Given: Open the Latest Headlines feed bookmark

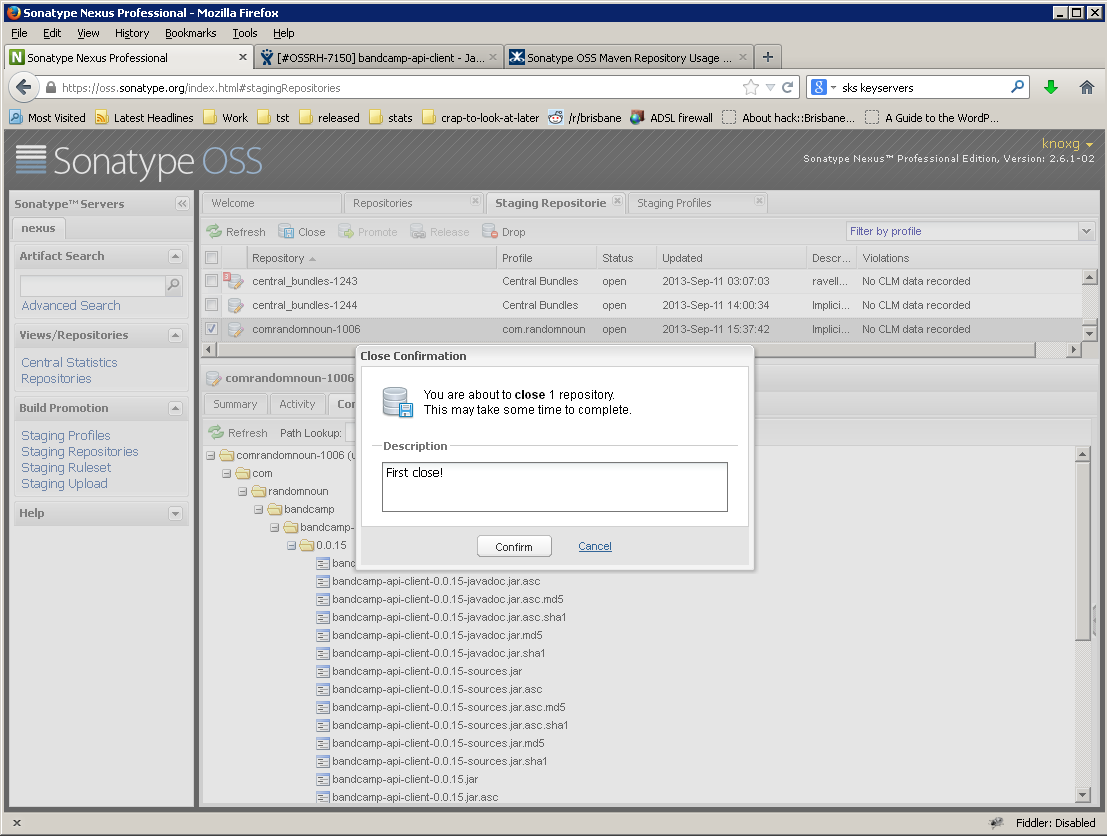Looking at the screenshot, I should point(144,118).
